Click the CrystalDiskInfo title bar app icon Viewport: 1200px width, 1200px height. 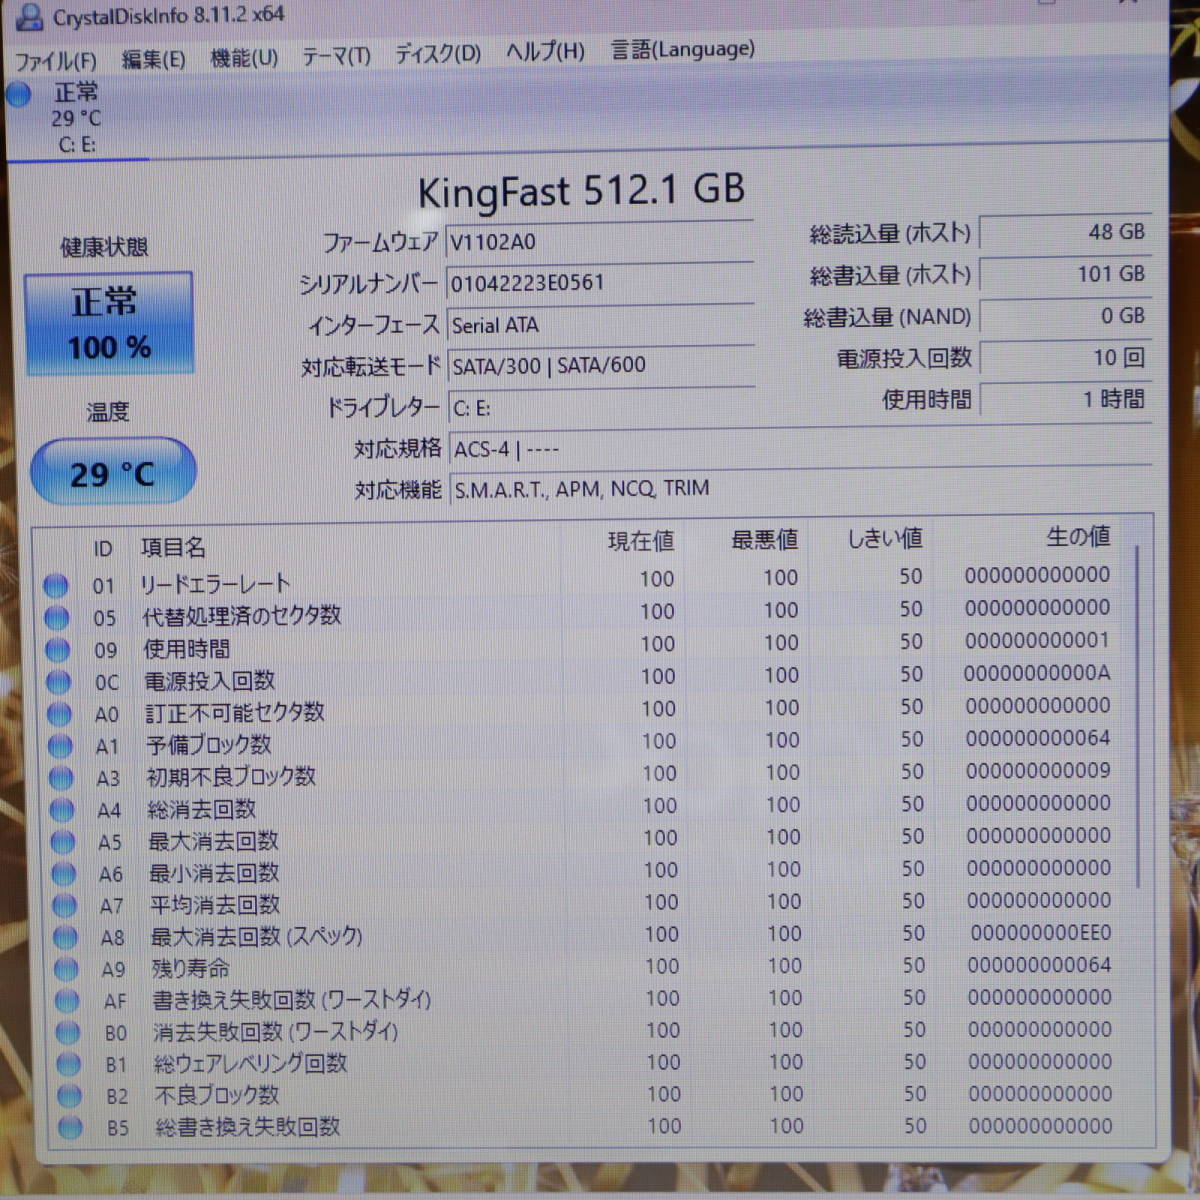(30, 16)
